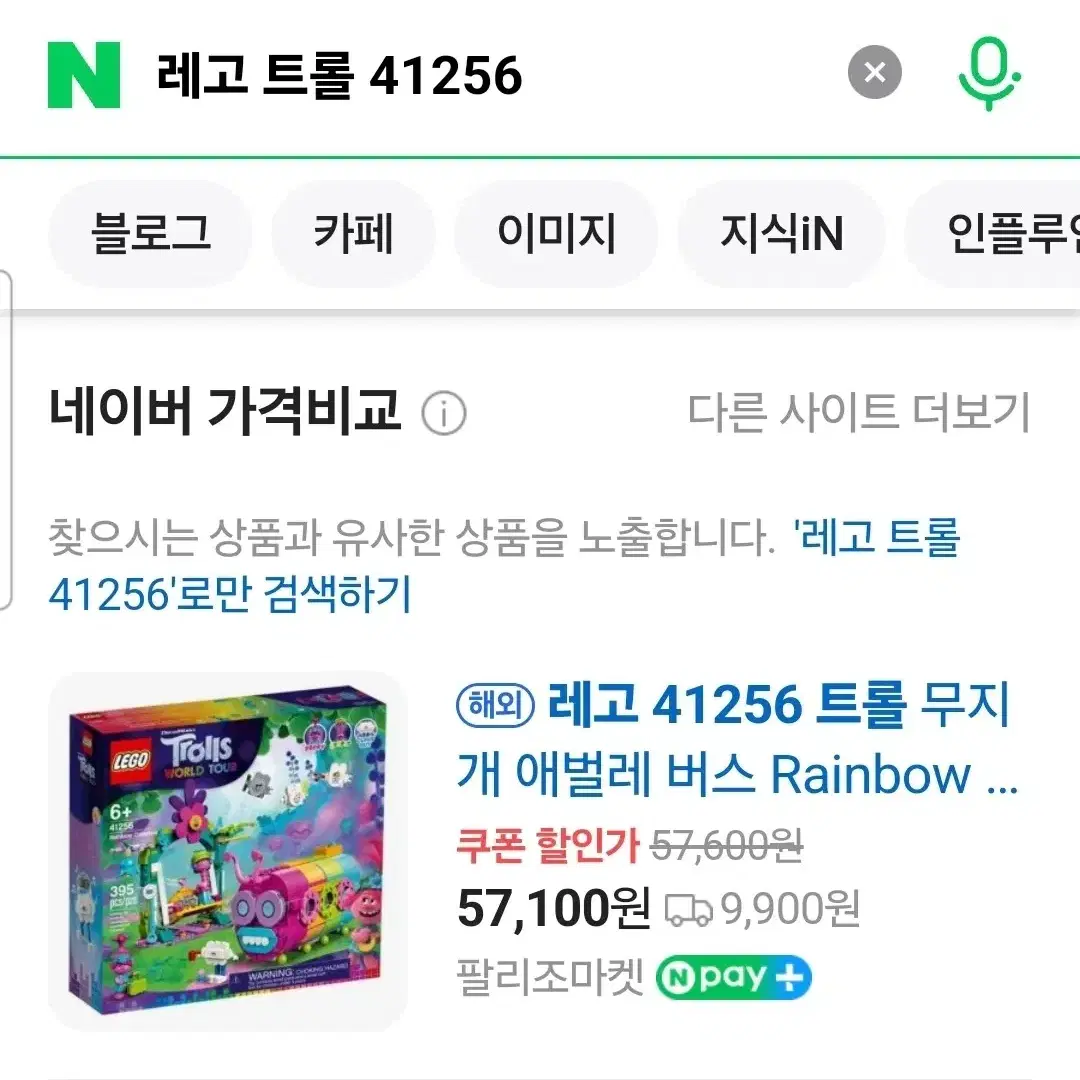The image size is (1080, 1080).
Task: Open Naver home via green N logo
Action: (84, 74)
